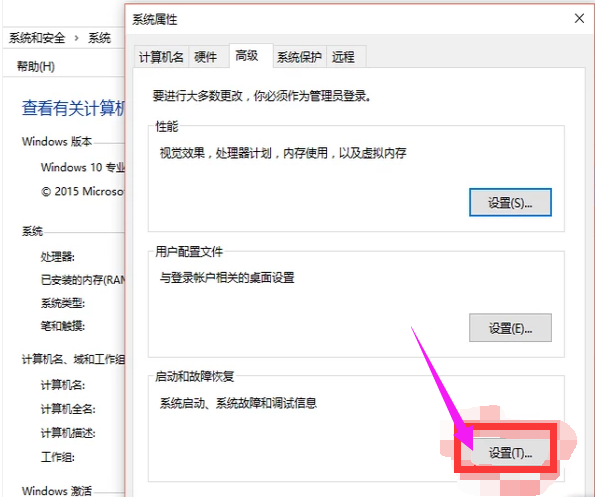Switch to the 计算机名 tab

[161, 57]
